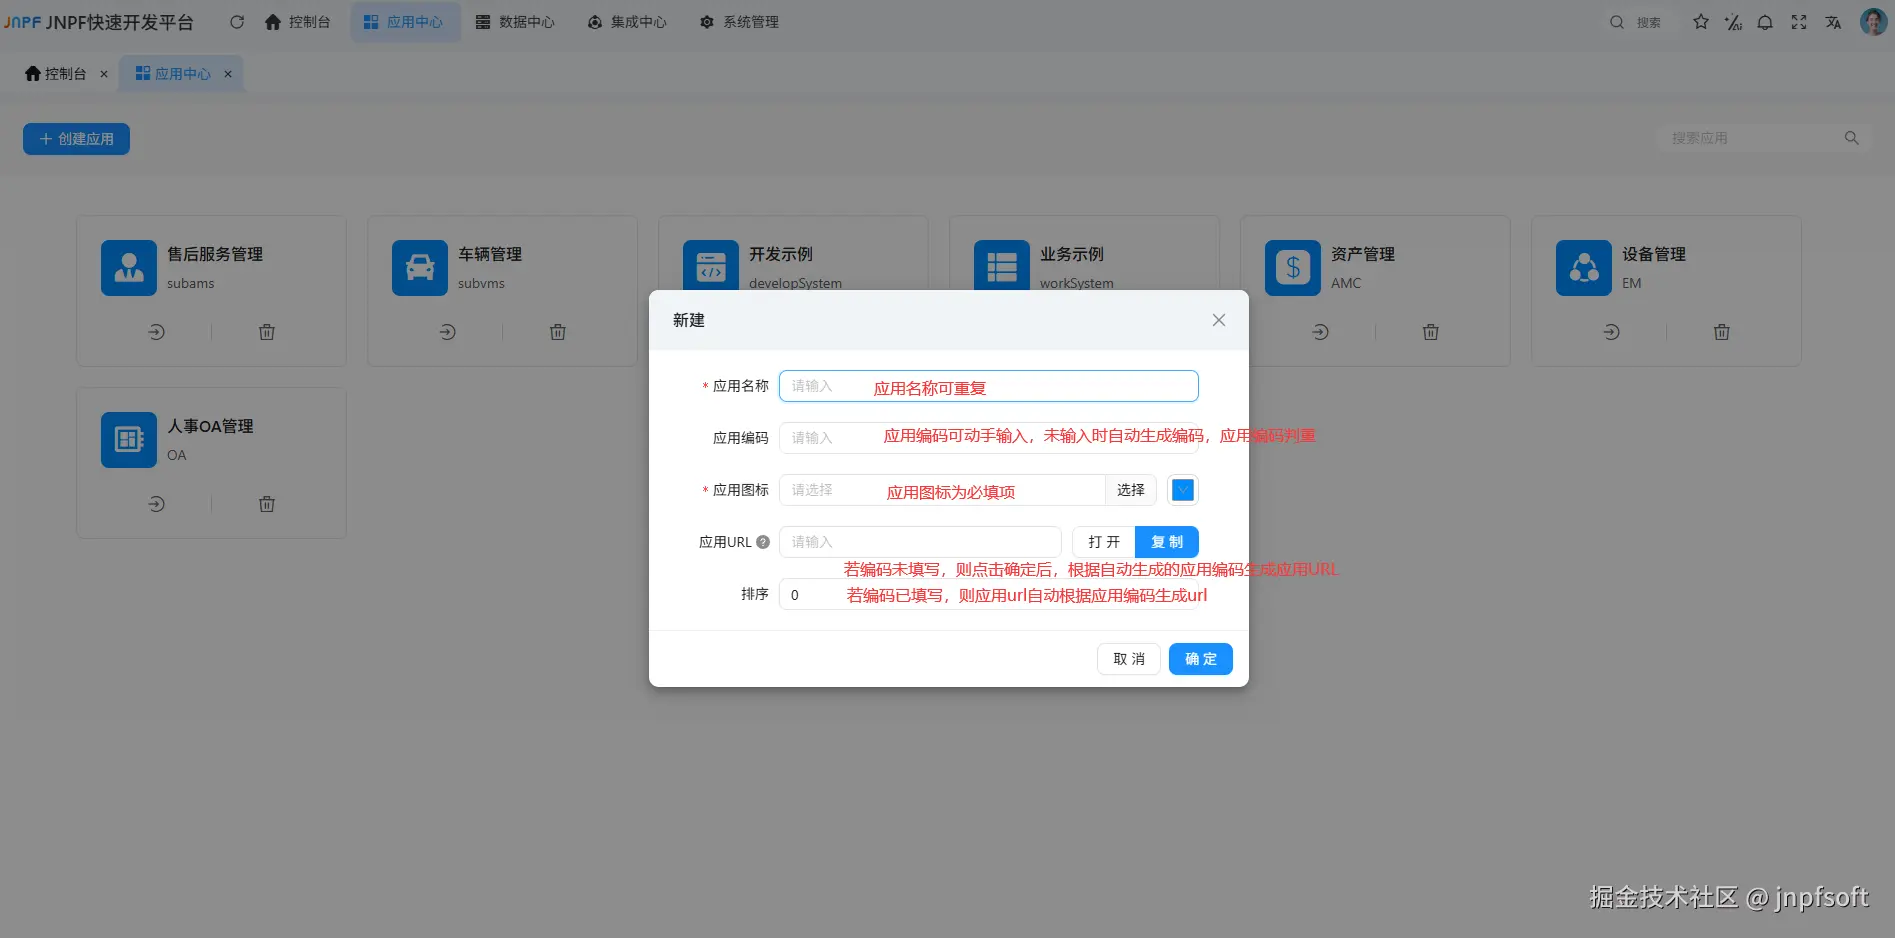
Task: Open the 开发示例 app icon
Action: click(711, 266)
